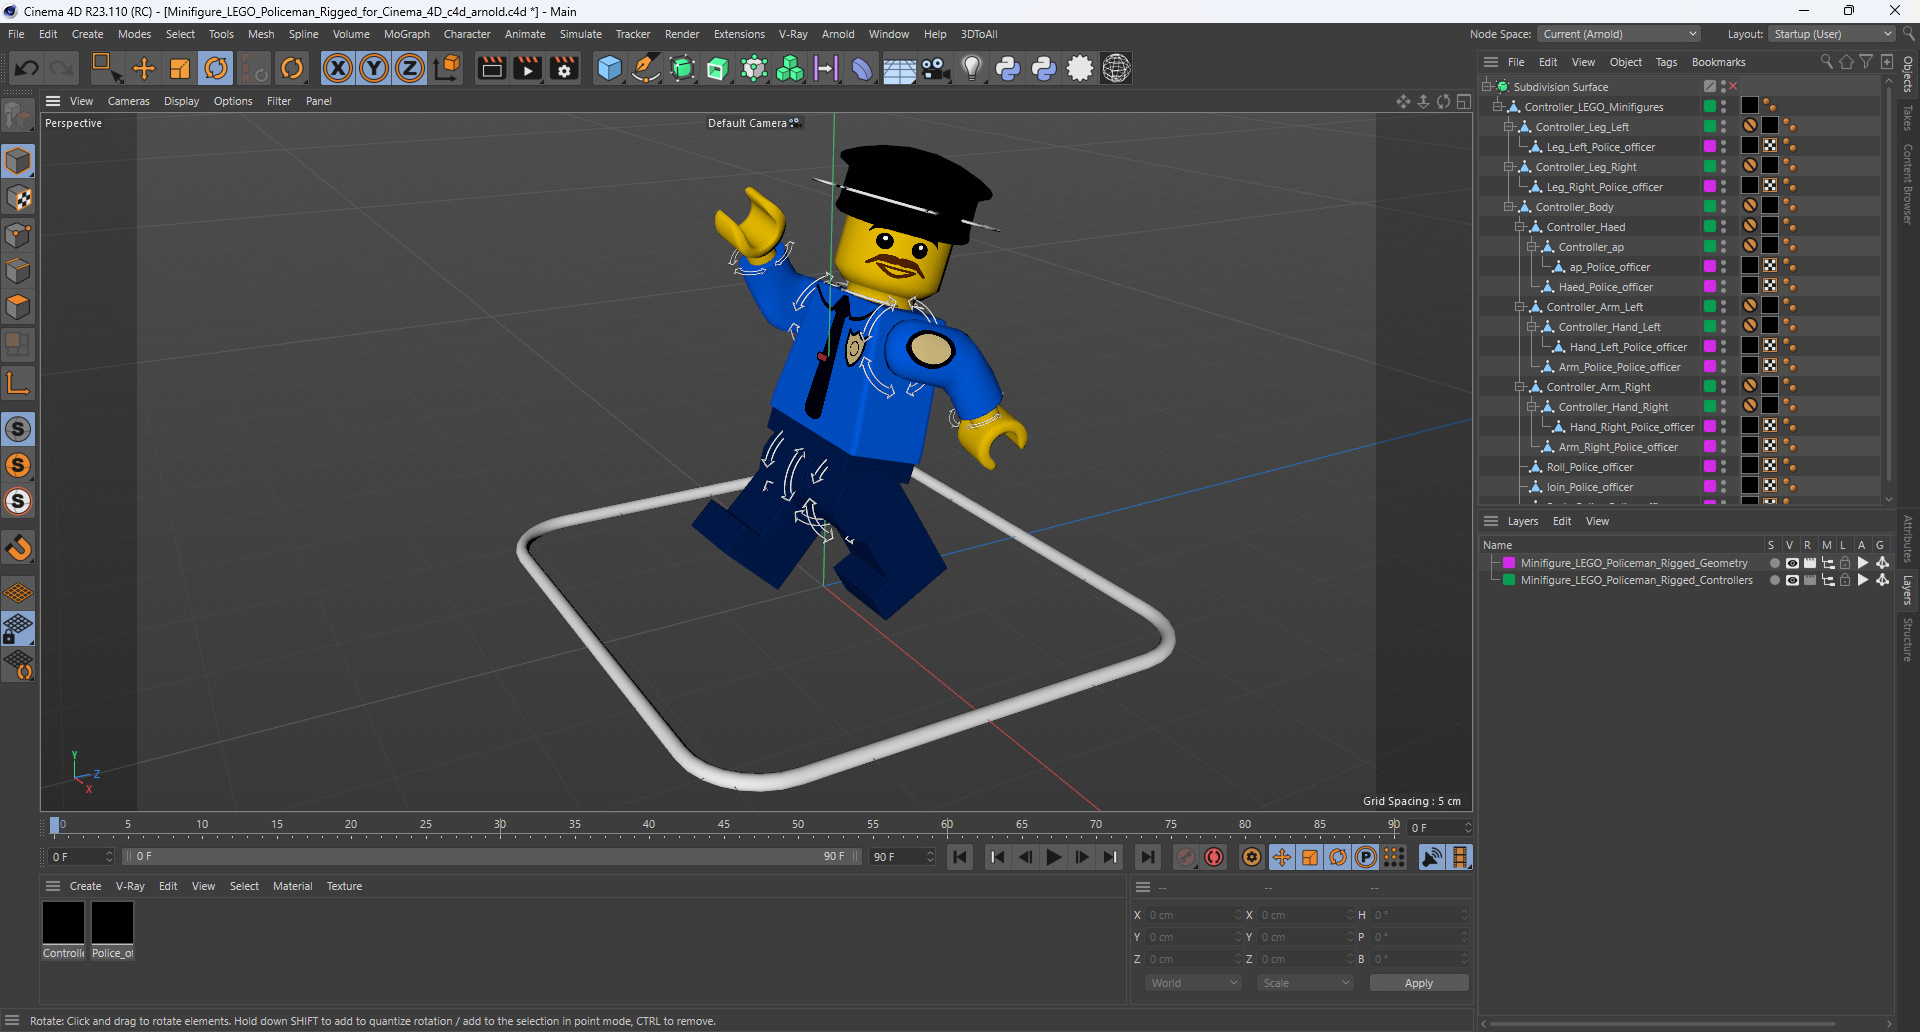Switch to Model mode in left palette
This screenshot has height=1032, width=1920.
[18, 161]
